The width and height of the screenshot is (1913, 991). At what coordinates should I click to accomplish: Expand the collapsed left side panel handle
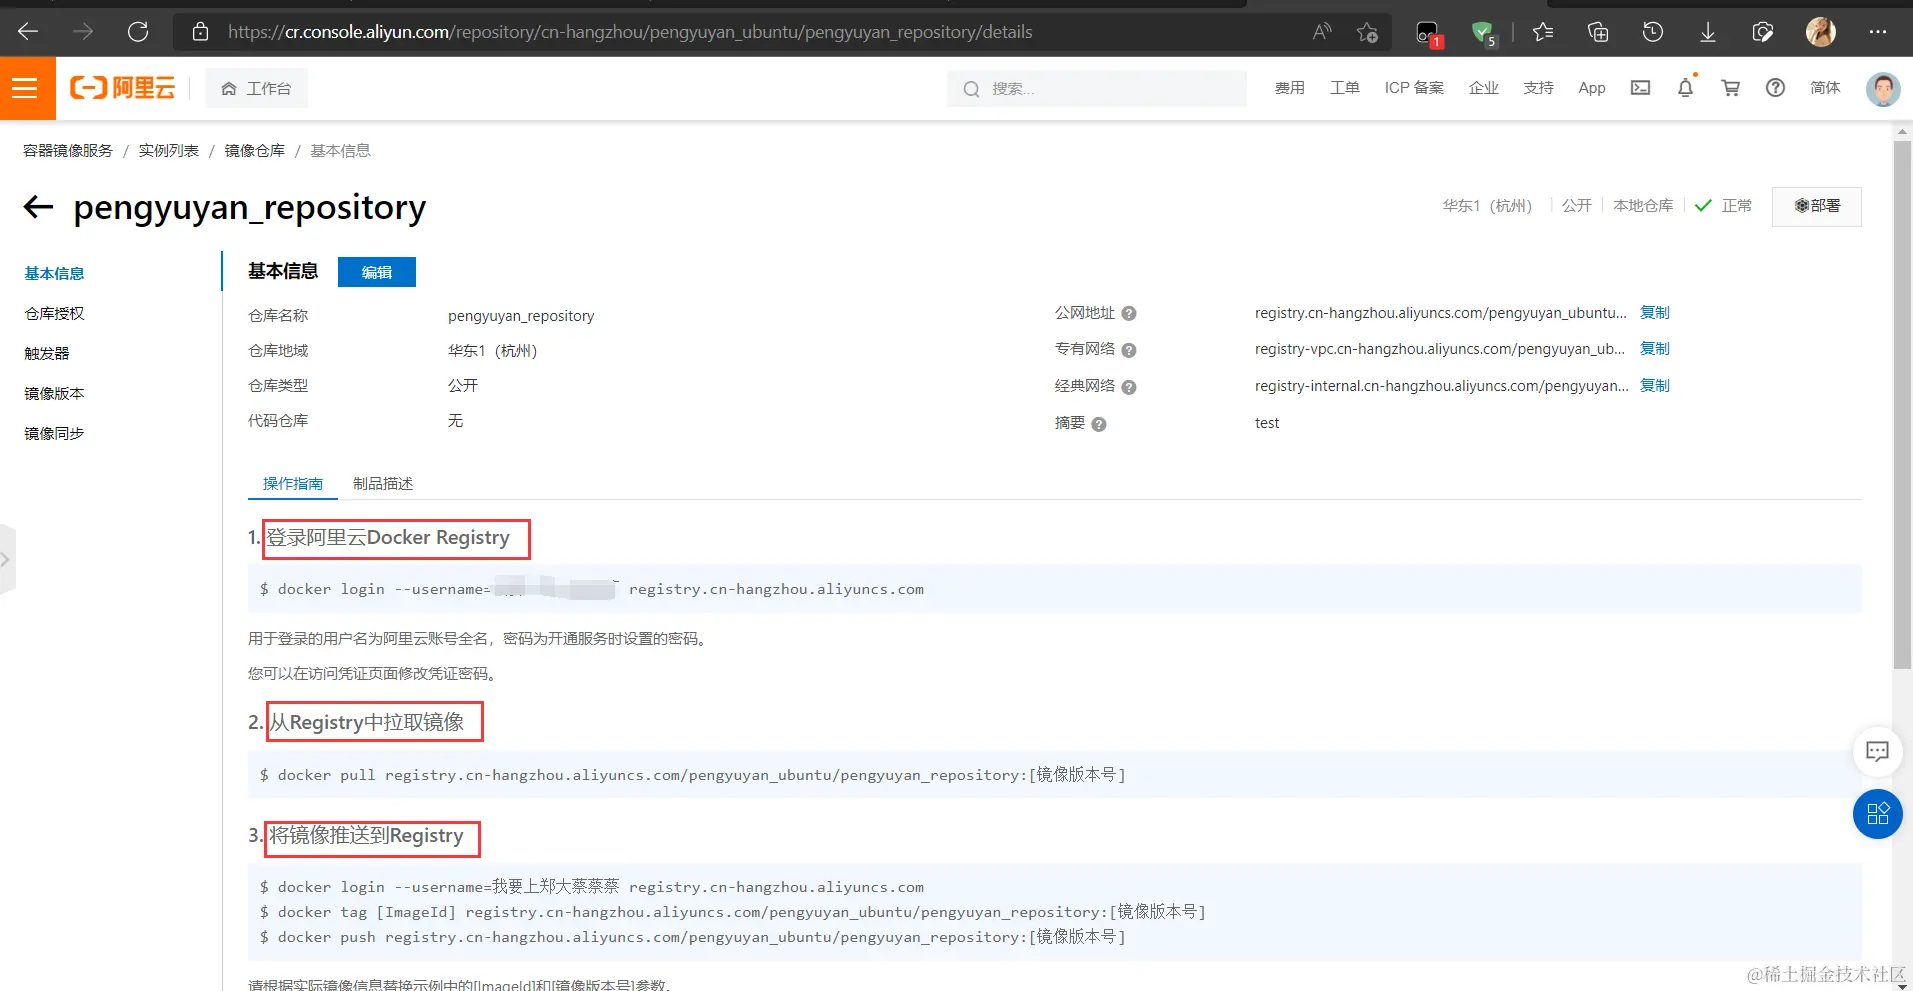point(6,560)
